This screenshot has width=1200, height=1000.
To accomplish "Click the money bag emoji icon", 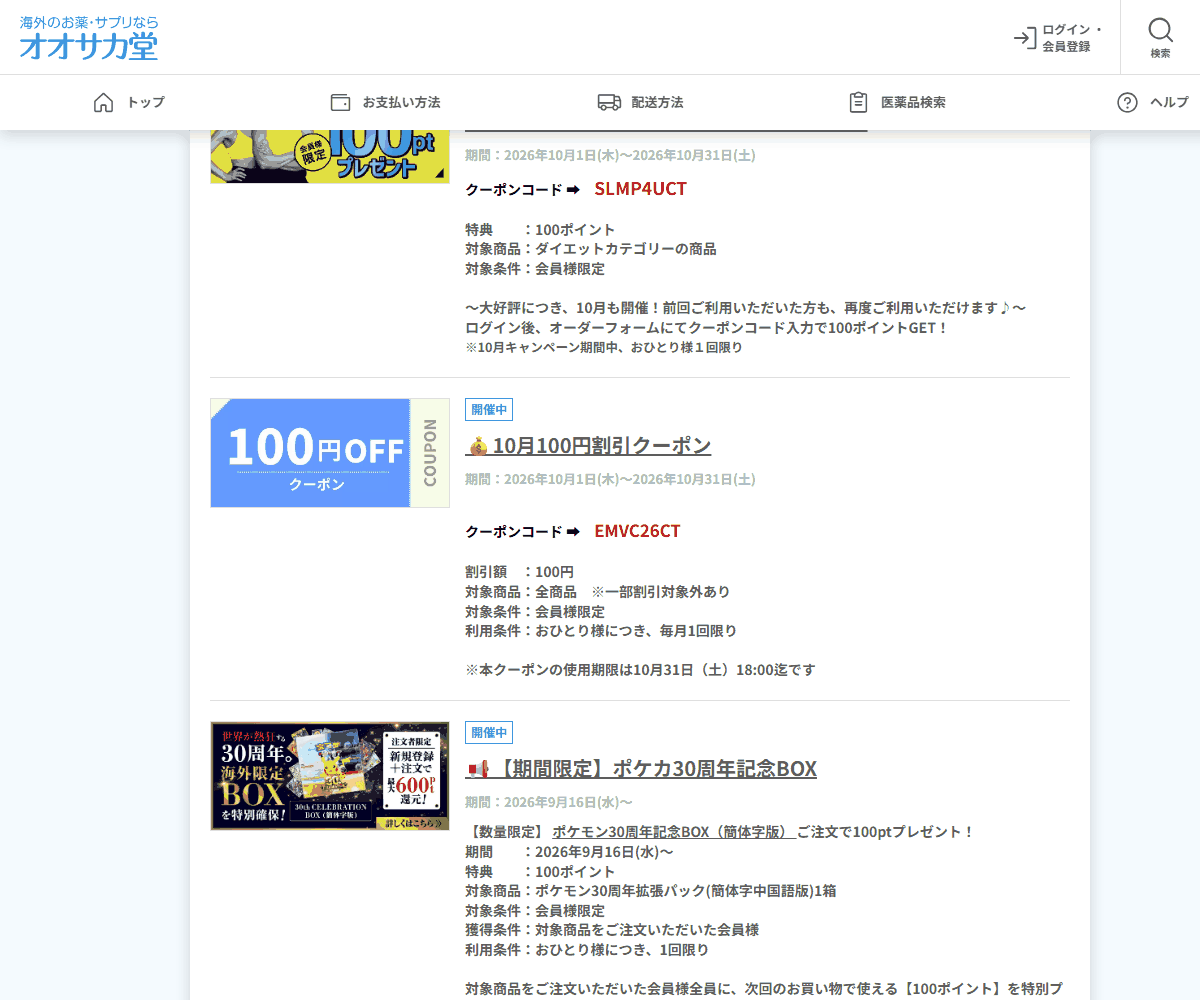I will [477, 446].
